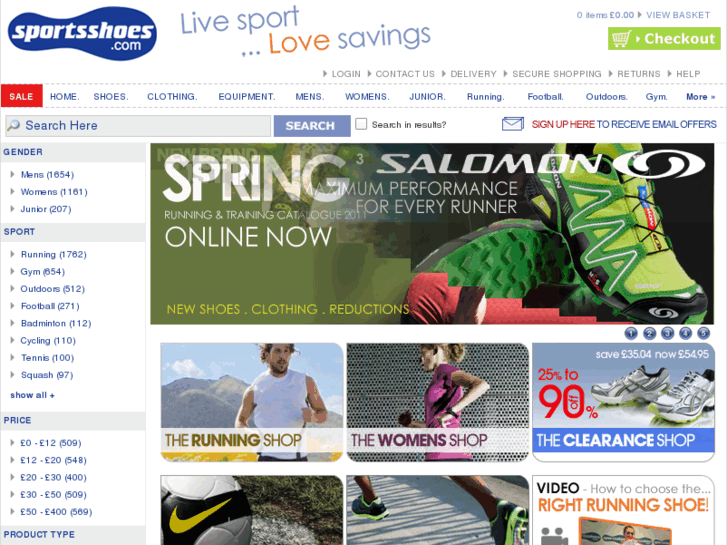
Task: Click the email envelope sign-up icon
Action: (513, 124)
